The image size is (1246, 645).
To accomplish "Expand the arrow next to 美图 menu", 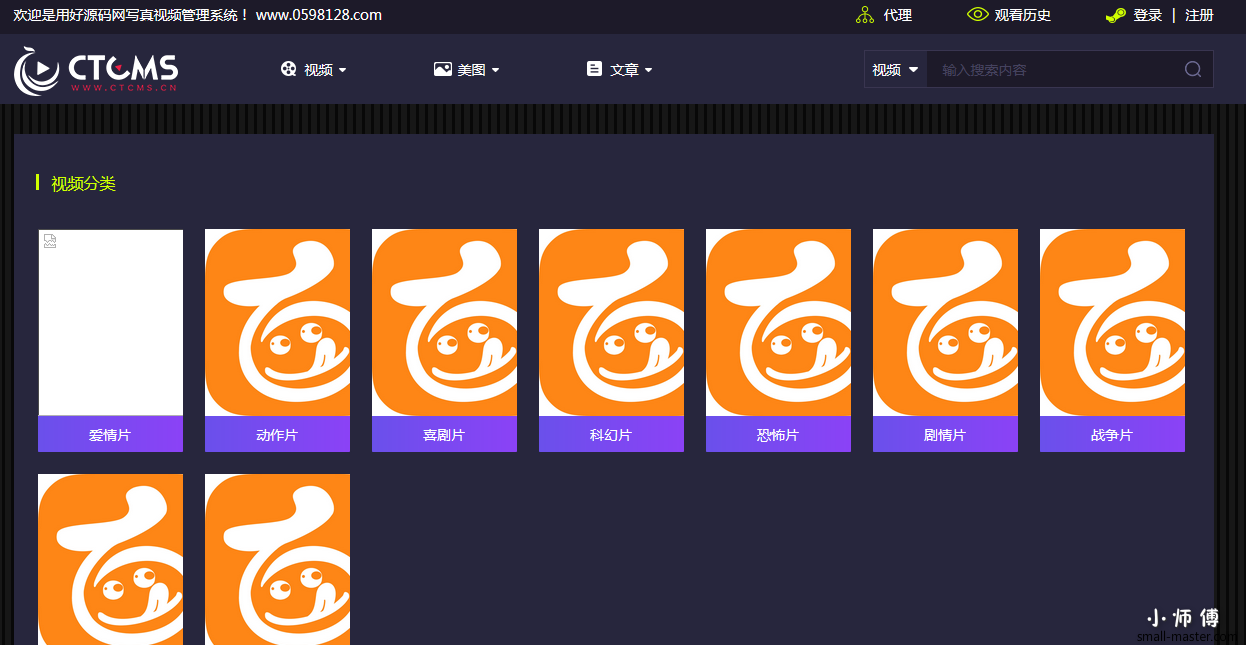I will point(495,70).
